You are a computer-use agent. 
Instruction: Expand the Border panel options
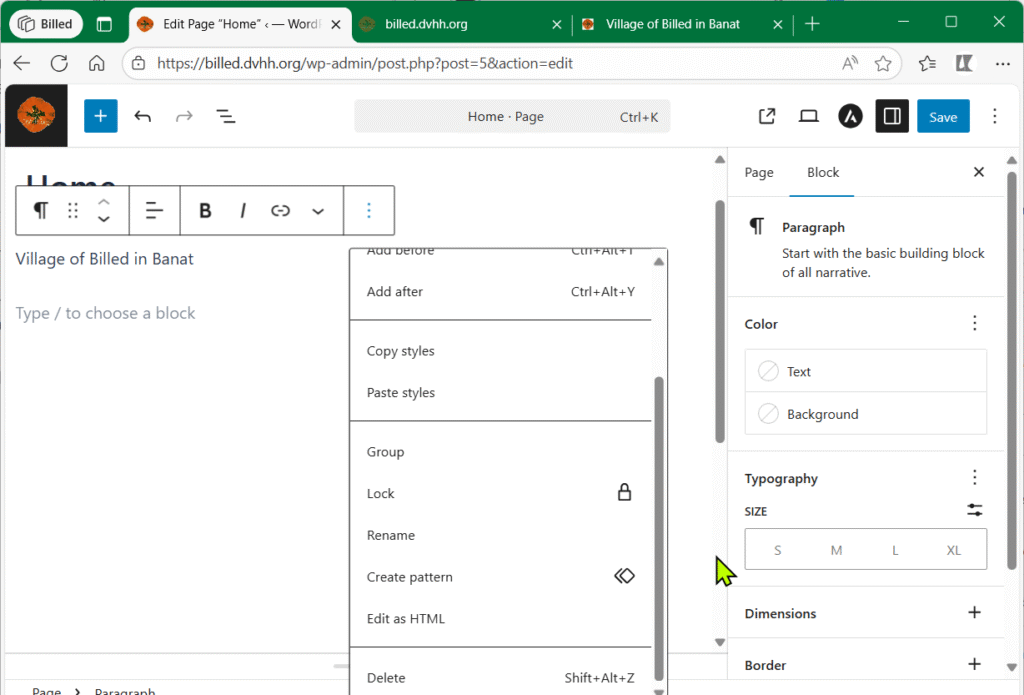[x=974, y=664]
